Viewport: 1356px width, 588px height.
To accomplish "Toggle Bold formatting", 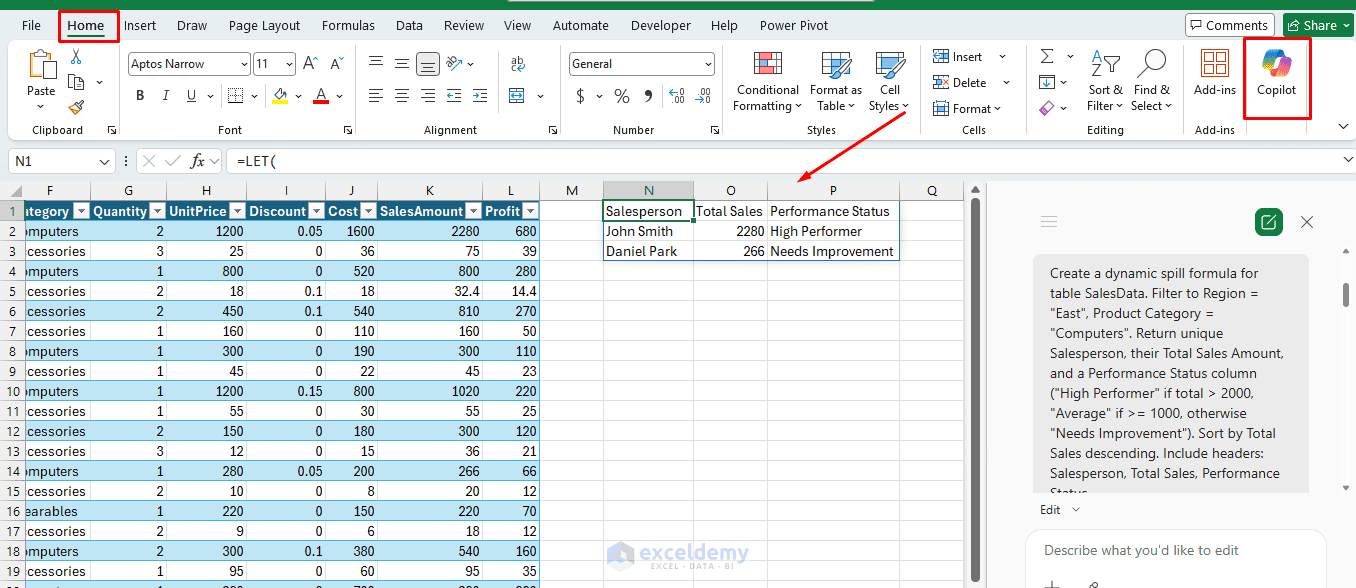I will tap(140, 96).
